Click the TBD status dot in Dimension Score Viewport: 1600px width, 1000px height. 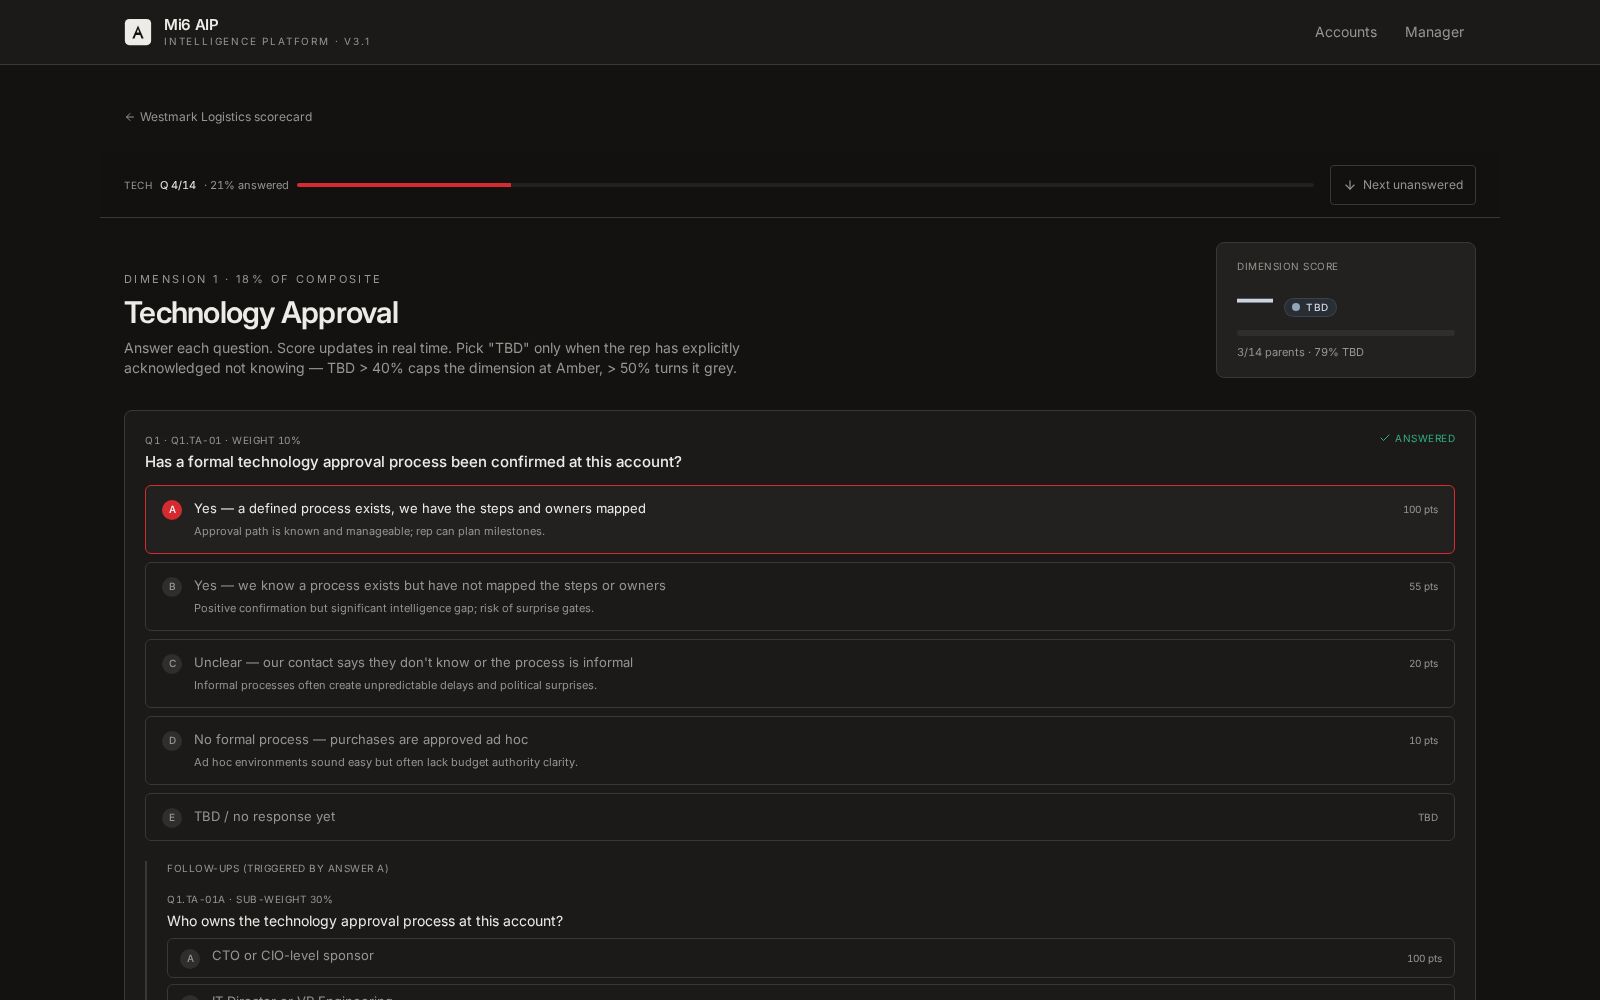tap(1296, 307)
